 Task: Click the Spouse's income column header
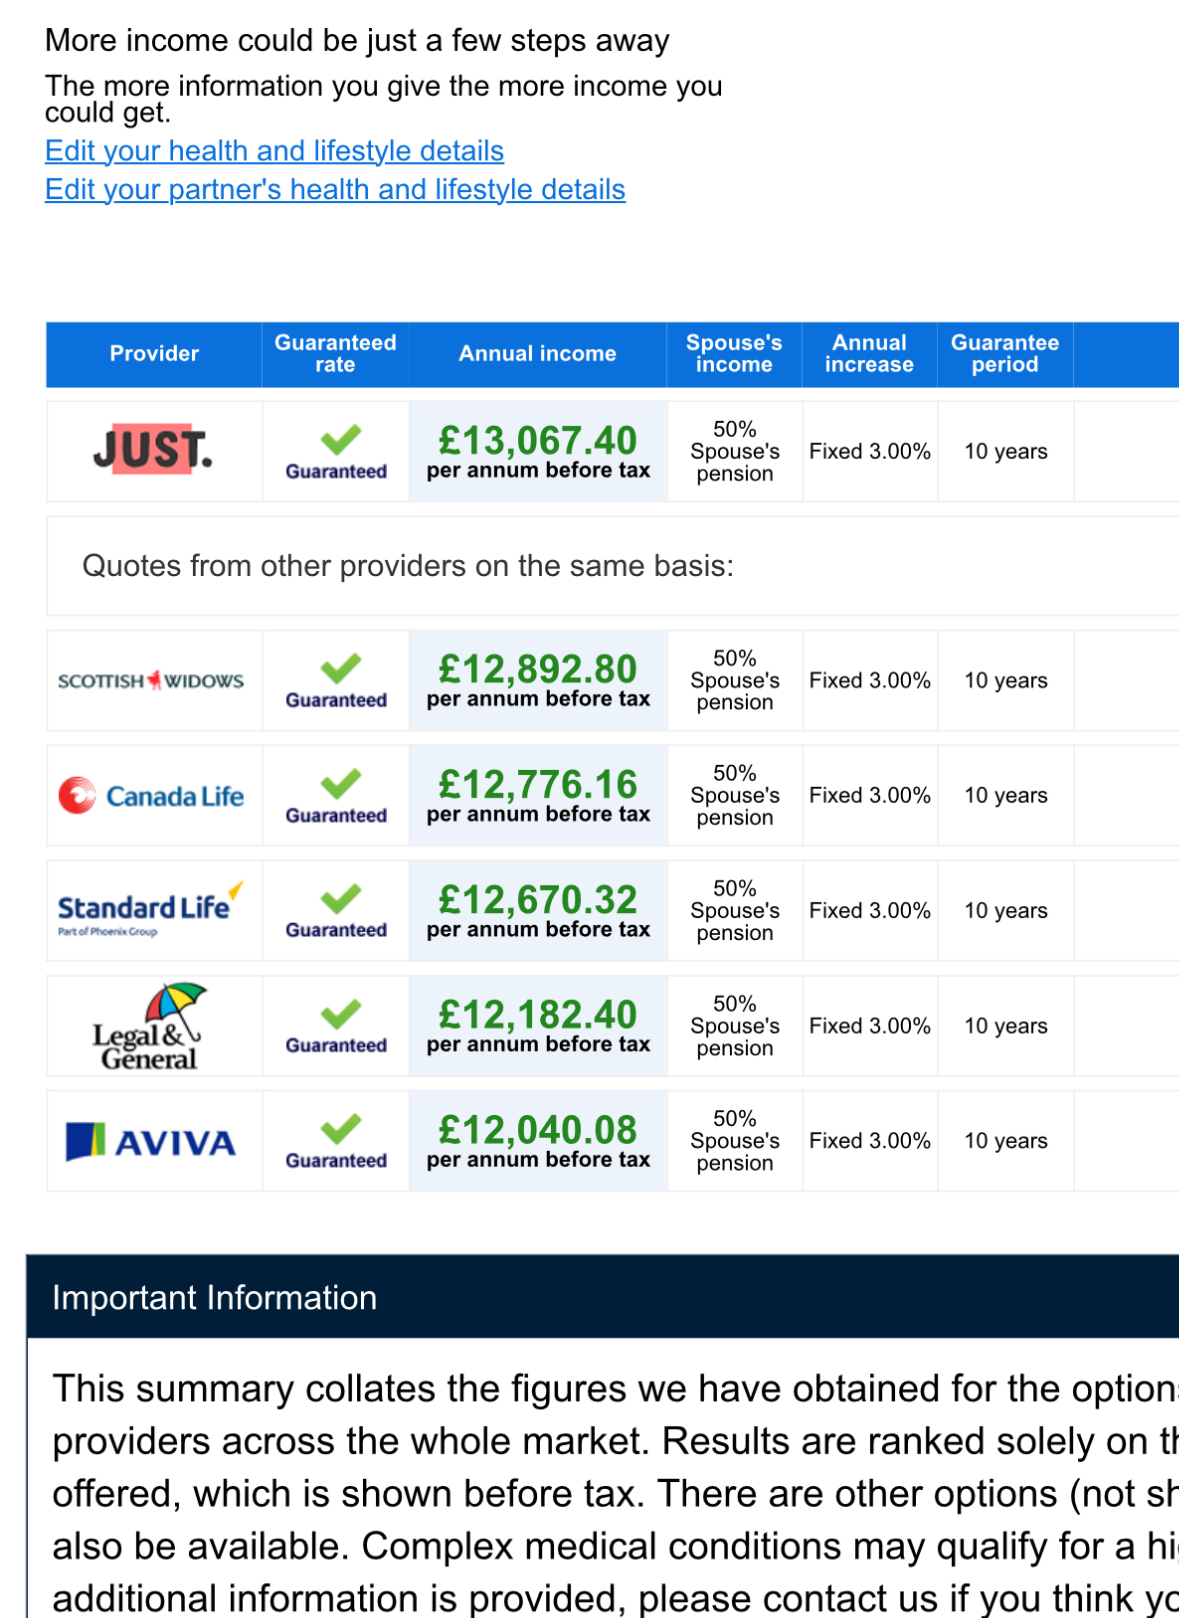click(734, 354)
